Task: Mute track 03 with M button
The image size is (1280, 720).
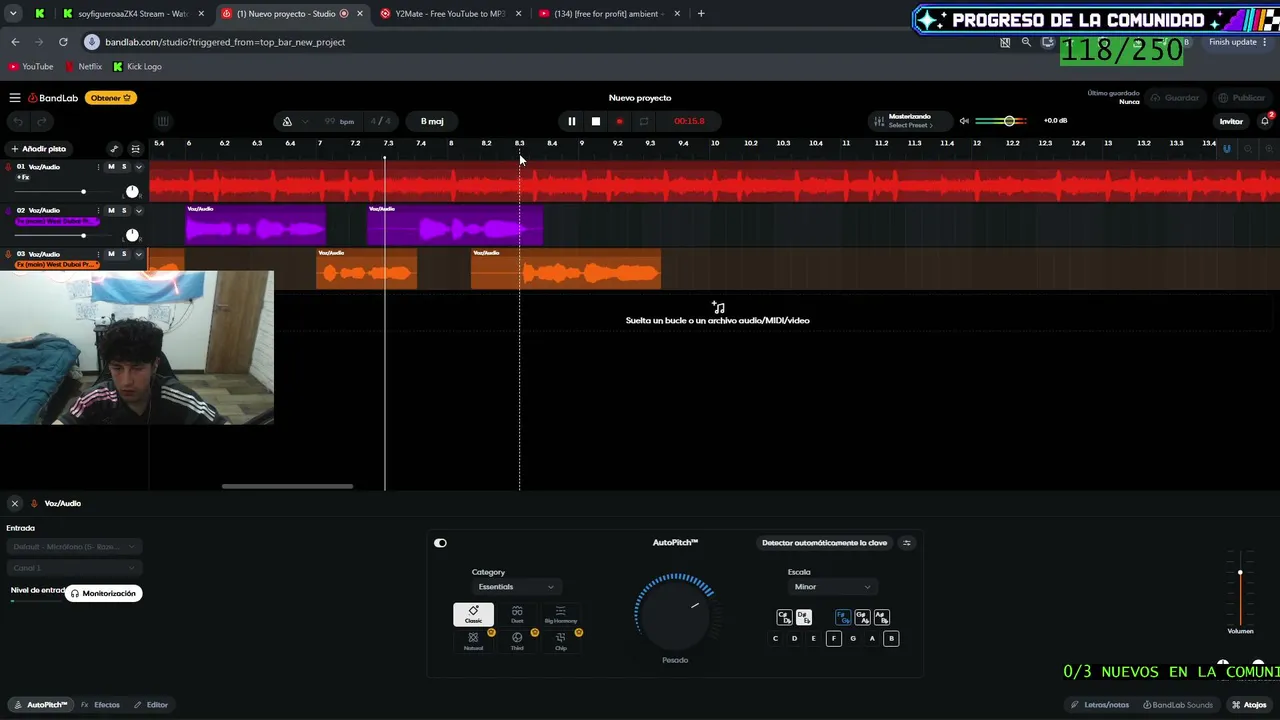Action: (x=111, y=254)
